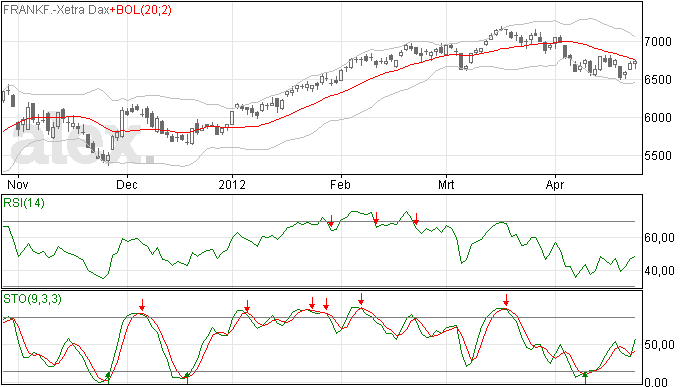The image size is (690, 387).
Task: Click the 50,00 stochastic scale label
Action: (659, 345)
